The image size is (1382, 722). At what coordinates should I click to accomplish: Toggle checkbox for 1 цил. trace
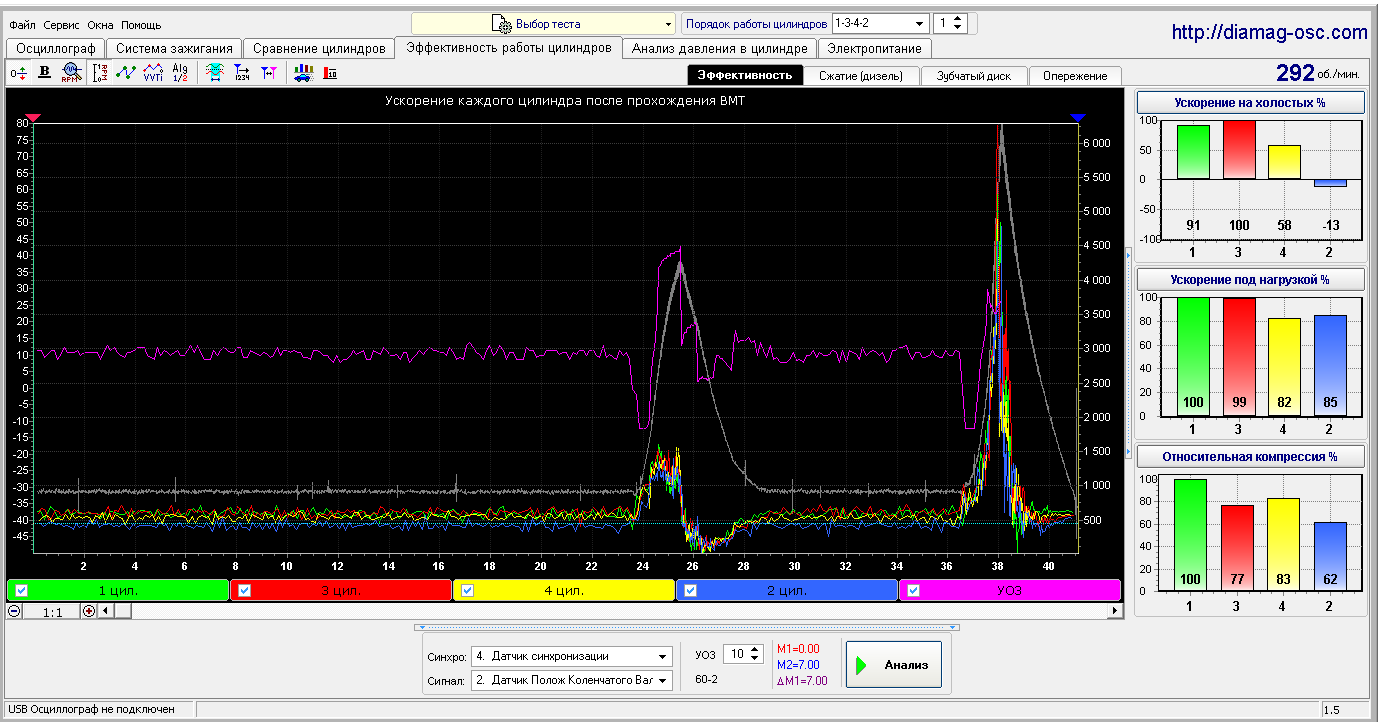21,590
